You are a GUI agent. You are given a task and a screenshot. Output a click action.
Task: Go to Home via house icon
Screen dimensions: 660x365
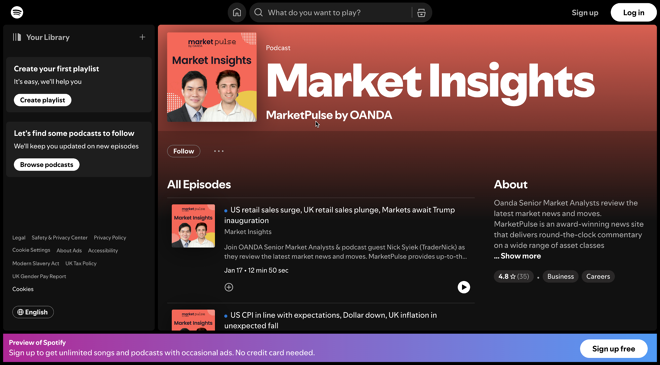tap(237, 13)
